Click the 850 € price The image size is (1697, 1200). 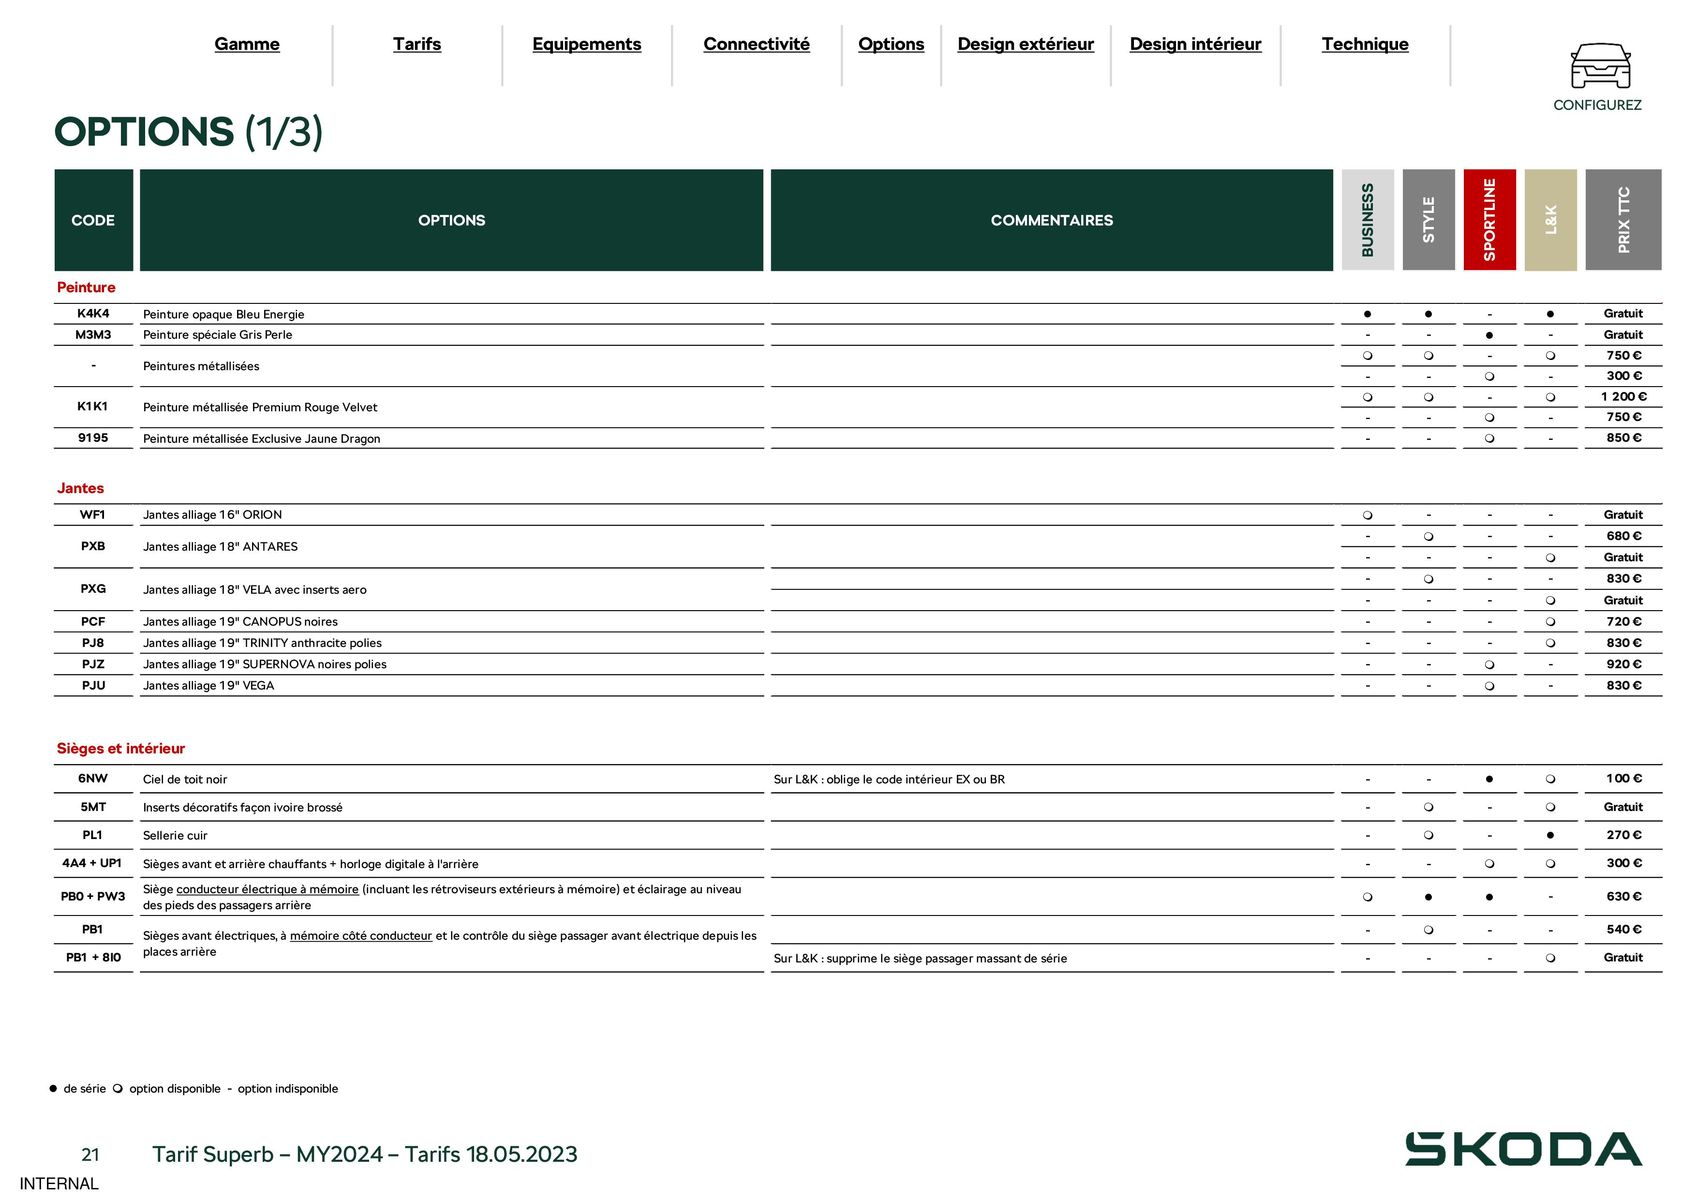1624,438
